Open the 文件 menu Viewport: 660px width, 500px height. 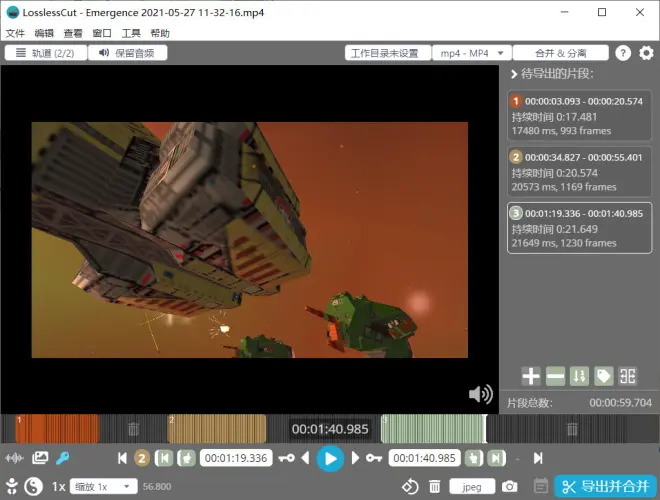point(15,33)
